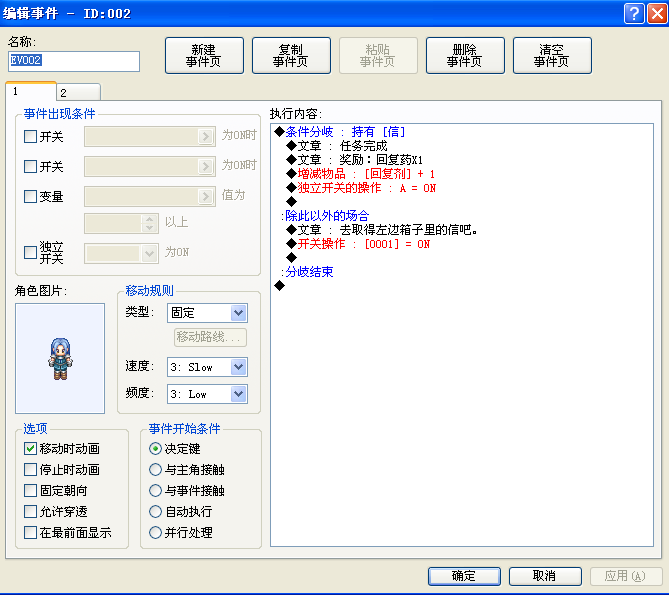Open the 类型 dropdown showing 固定

click(207, 313)
